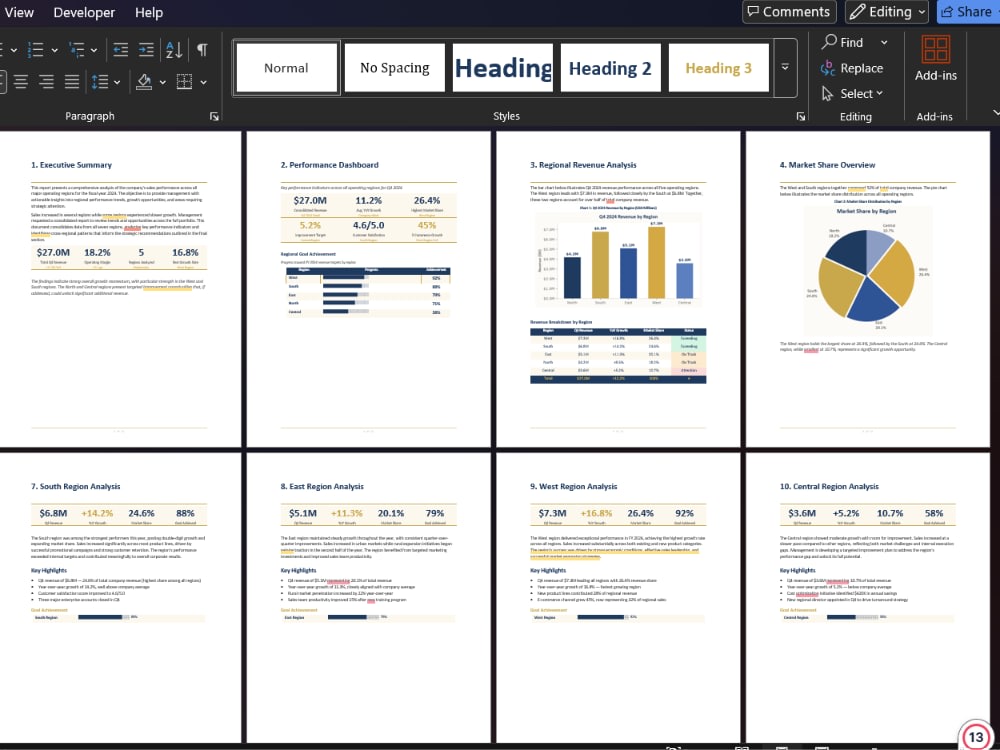Apply the Heading 2 style

[611, 68]
